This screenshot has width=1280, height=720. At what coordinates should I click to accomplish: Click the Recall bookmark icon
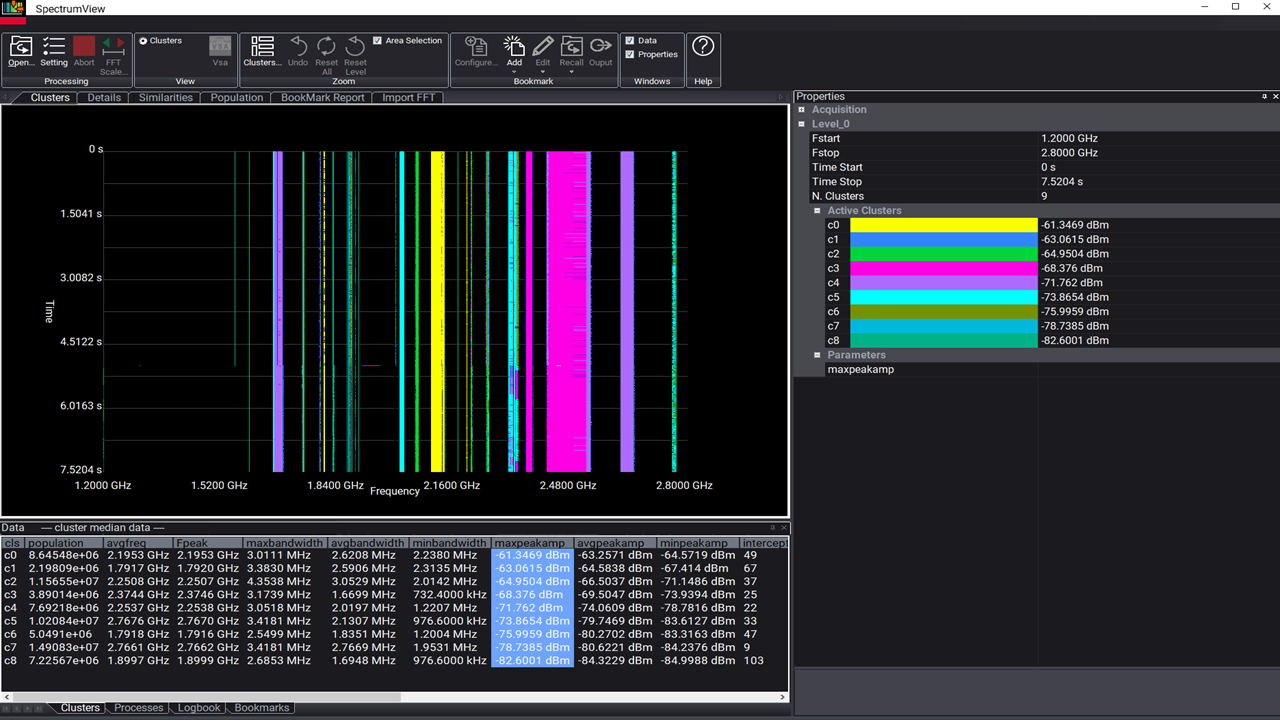571,47
